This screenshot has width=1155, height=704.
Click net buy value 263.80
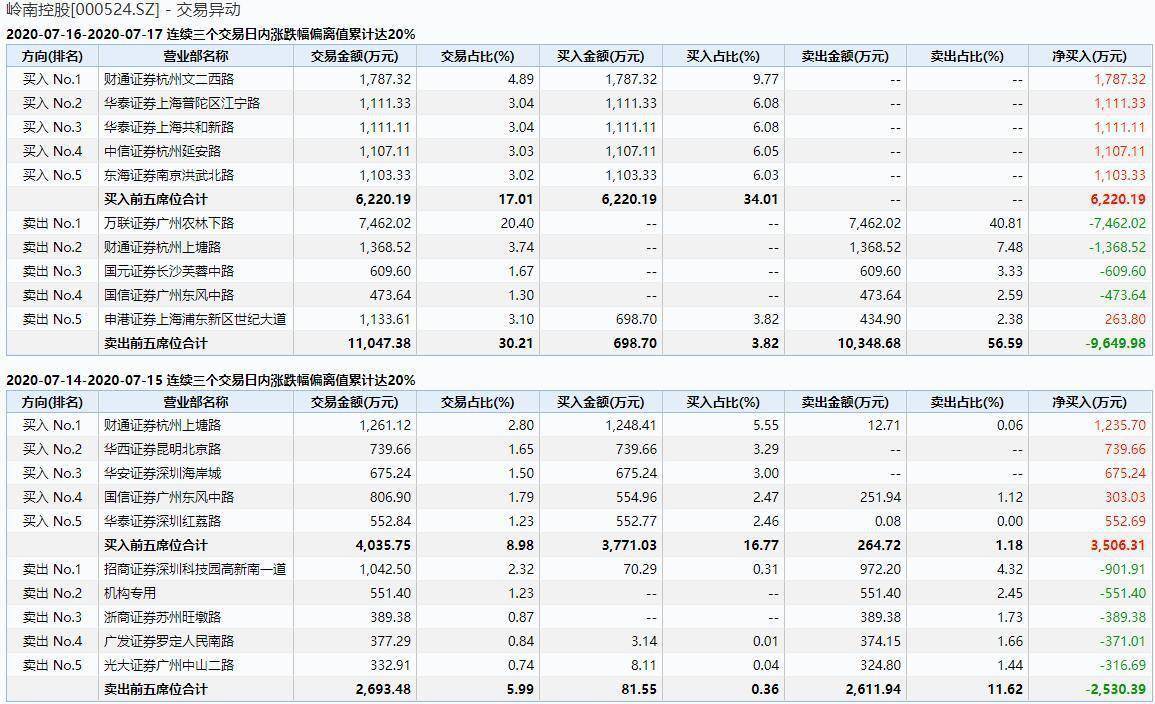tap(1126, 319)
